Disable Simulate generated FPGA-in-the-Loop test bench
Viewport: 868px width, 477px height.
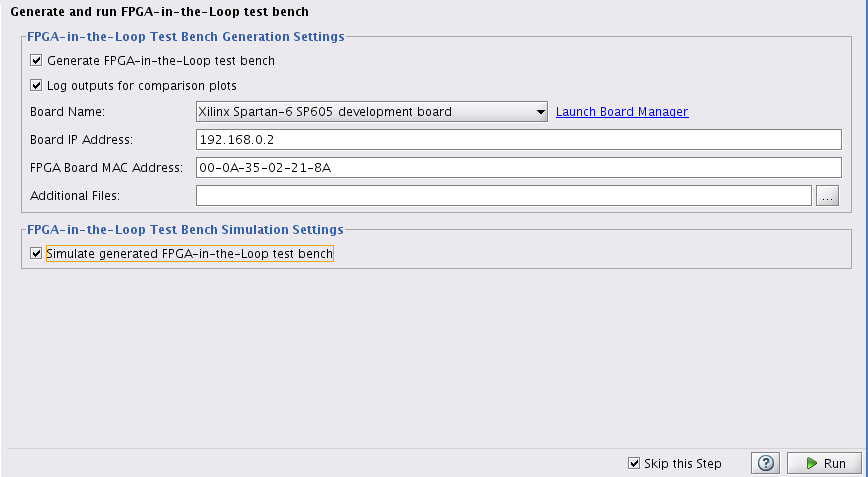pos(37,254)
